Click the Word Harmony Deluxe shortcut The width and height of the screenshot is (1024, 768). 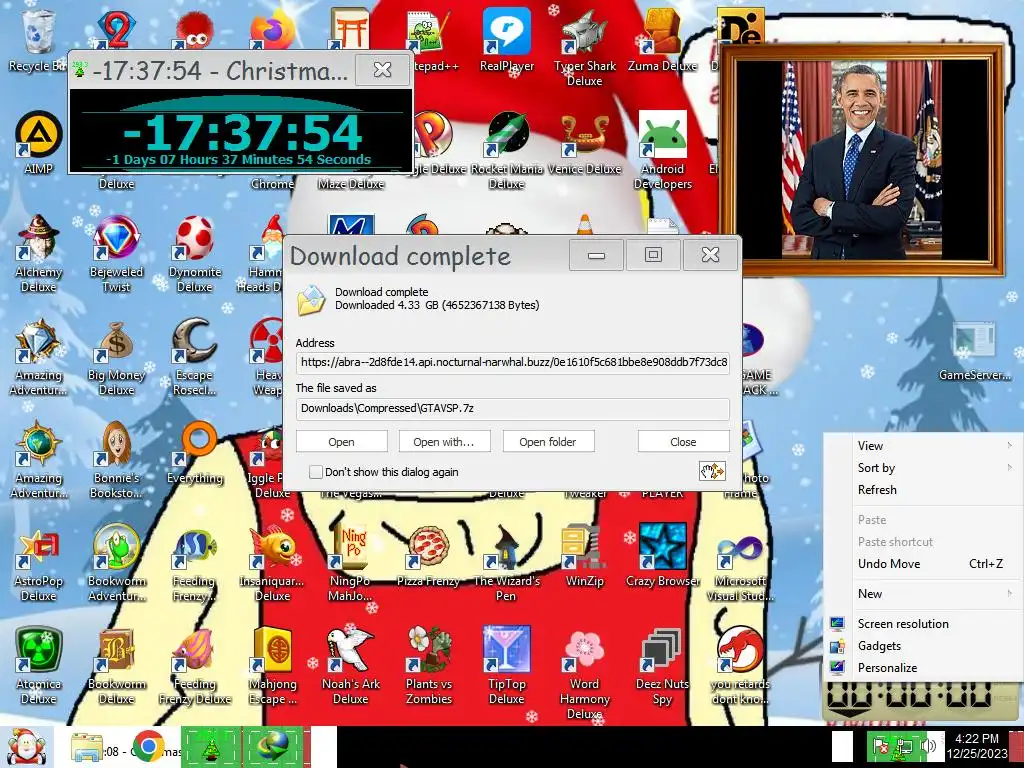[584, 673]
